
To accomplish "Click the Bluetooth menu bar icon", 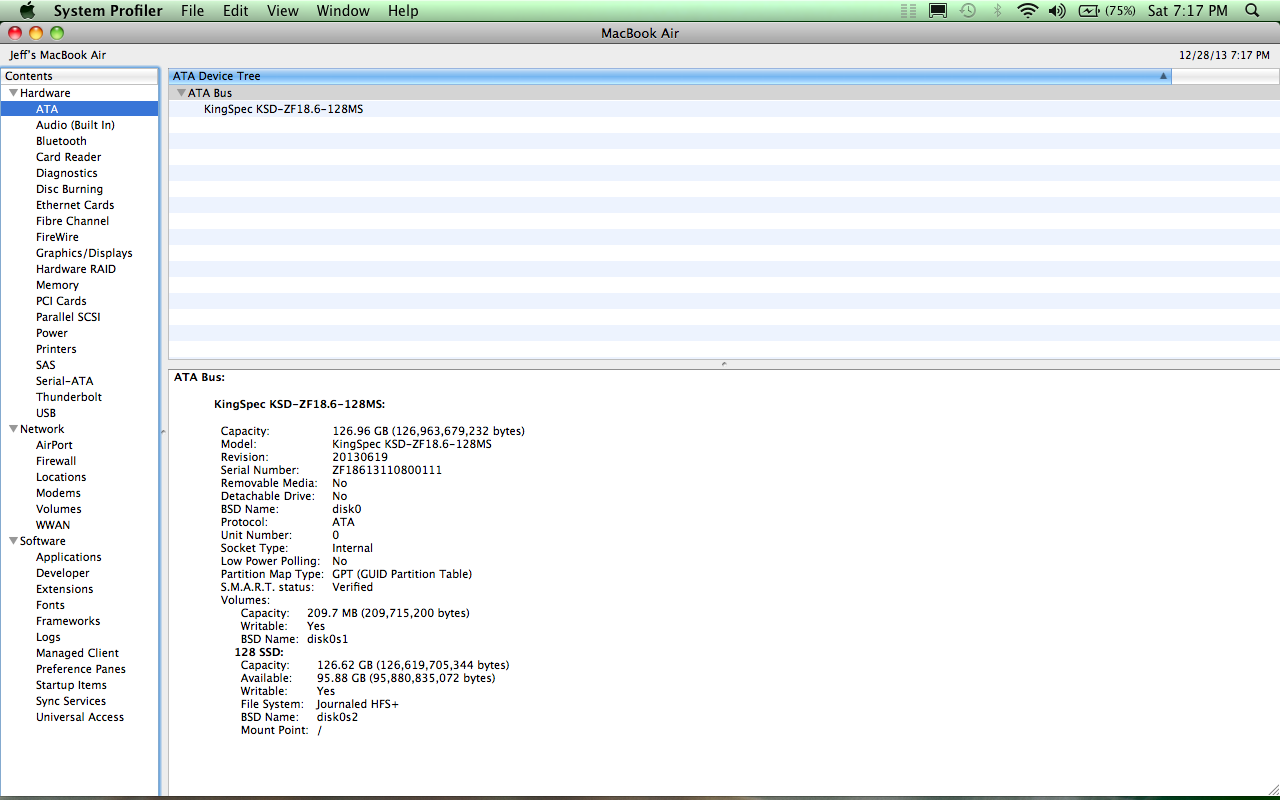I will pos(997,11).
